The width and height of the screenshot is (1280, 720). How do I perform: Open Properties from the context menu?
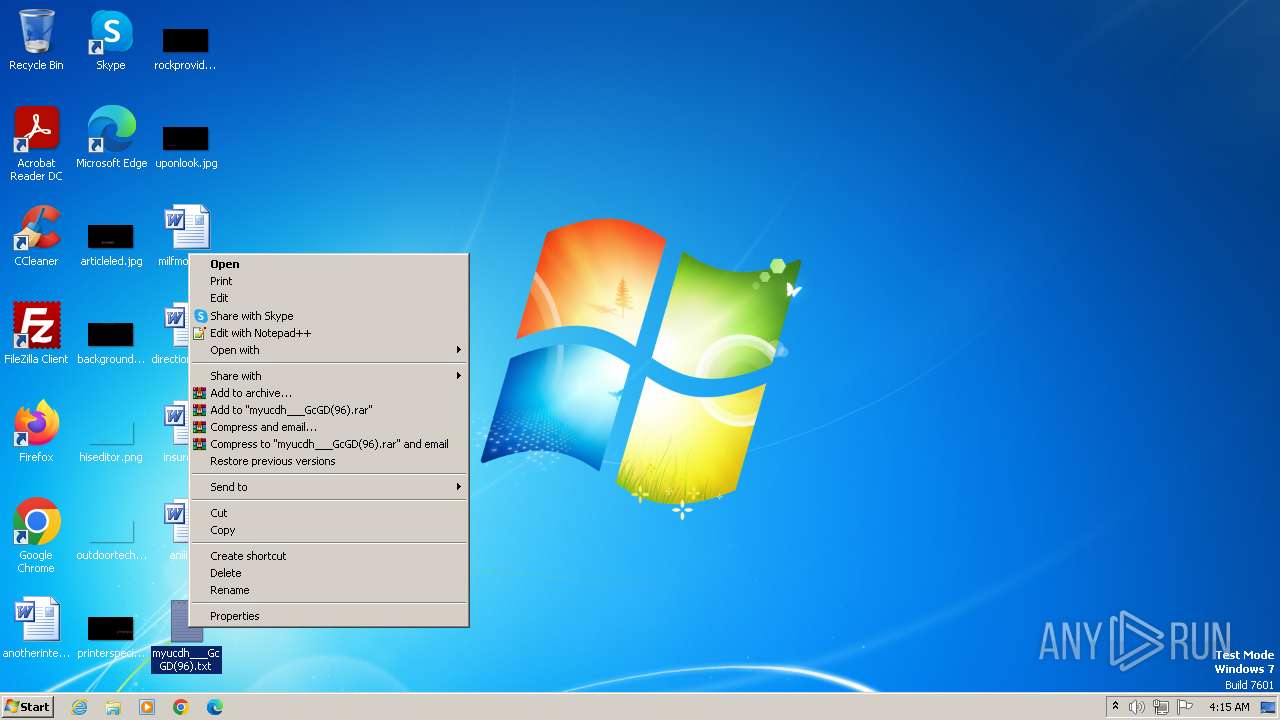click(329, 616)
